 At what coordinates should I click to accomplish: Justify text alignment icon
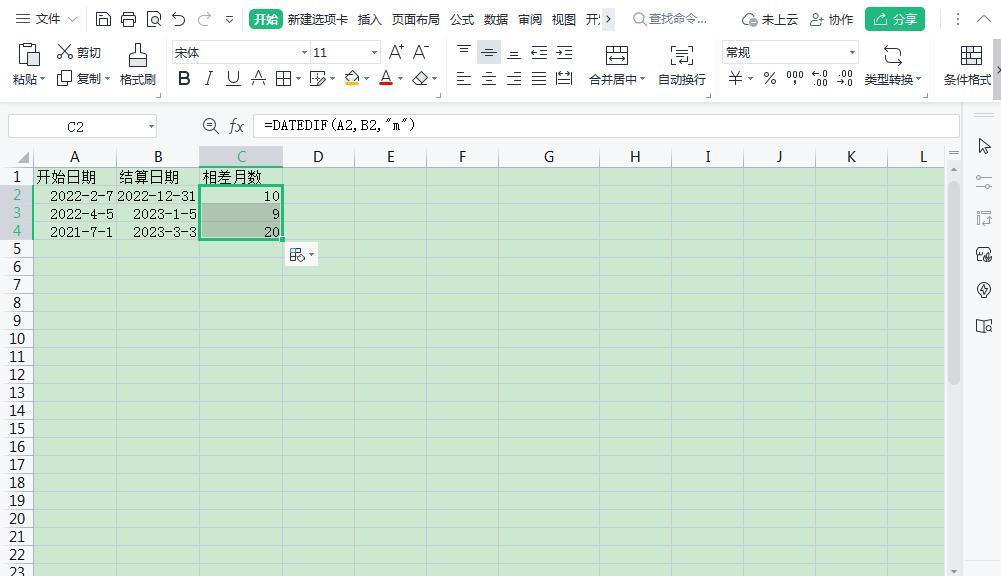click(x=539, y=79)
